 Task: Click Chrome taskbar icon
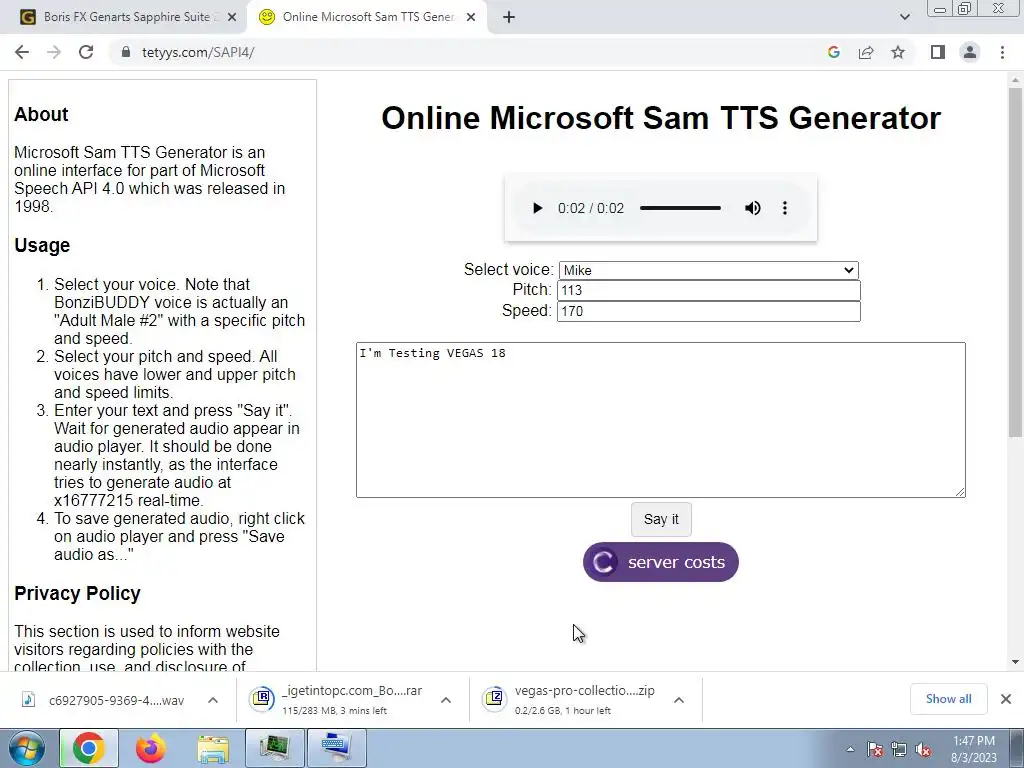tap(89, 748)
